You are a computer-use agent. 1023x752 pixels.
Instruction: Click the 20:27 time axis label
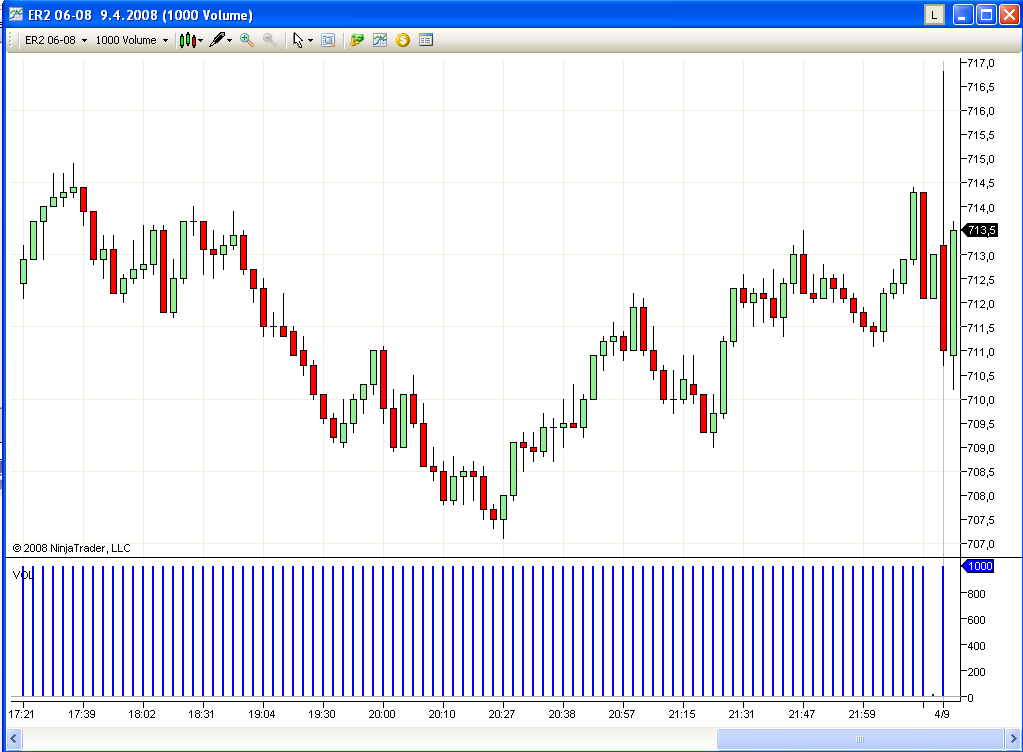click(x=502, y=714)
